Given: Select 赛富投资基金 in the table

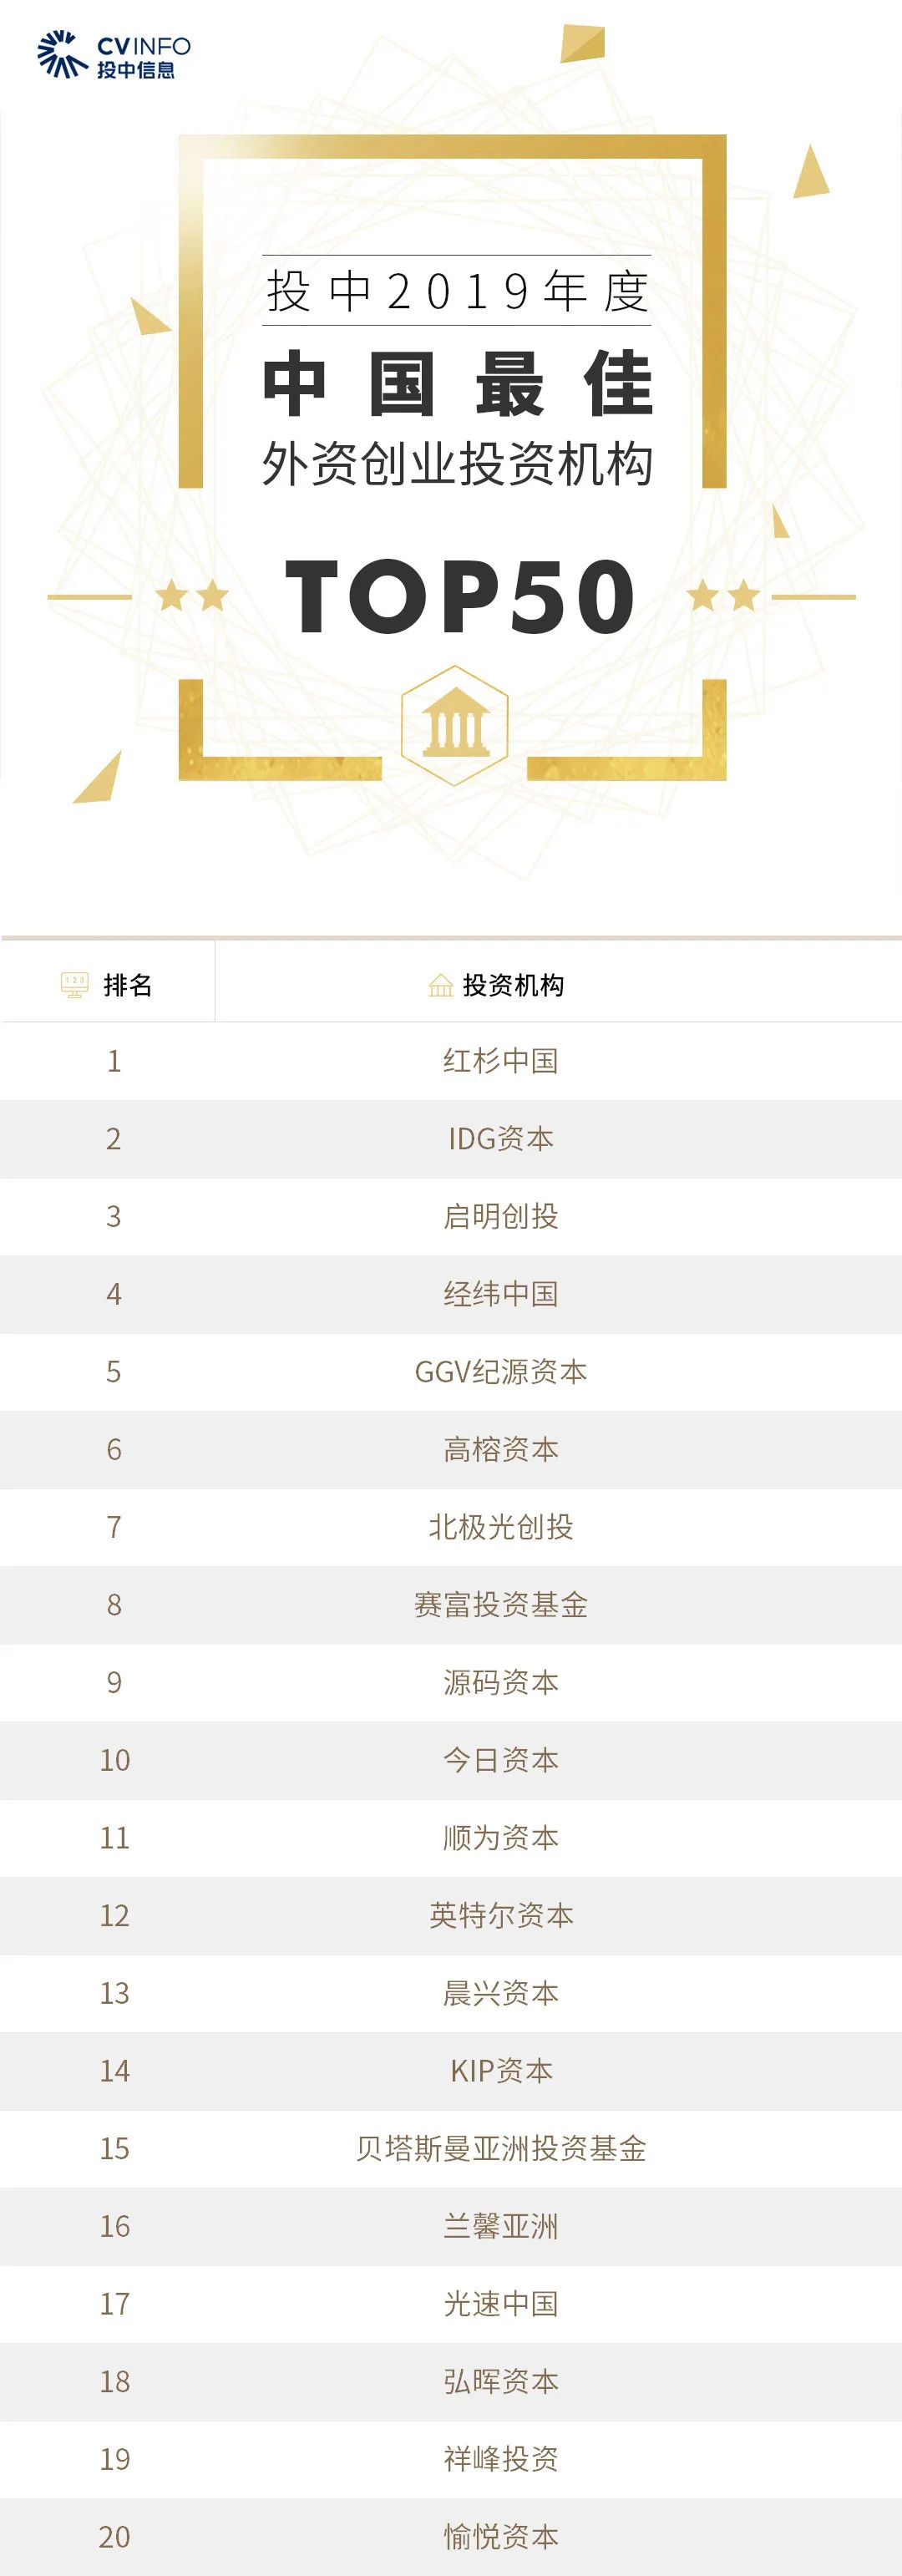Looking at the screenshot, I should pyautogui.click(x=501, y=1605).
